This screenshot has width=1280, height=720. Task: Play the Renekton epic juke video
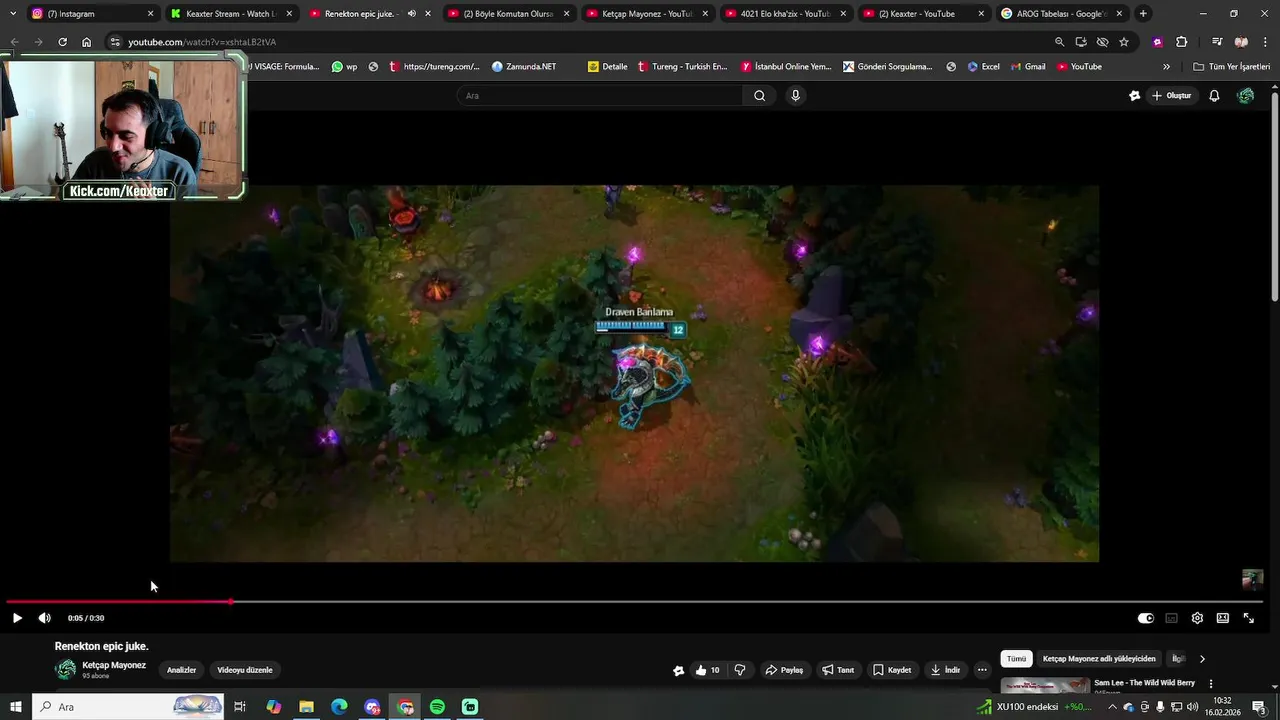tap(17, 618)
